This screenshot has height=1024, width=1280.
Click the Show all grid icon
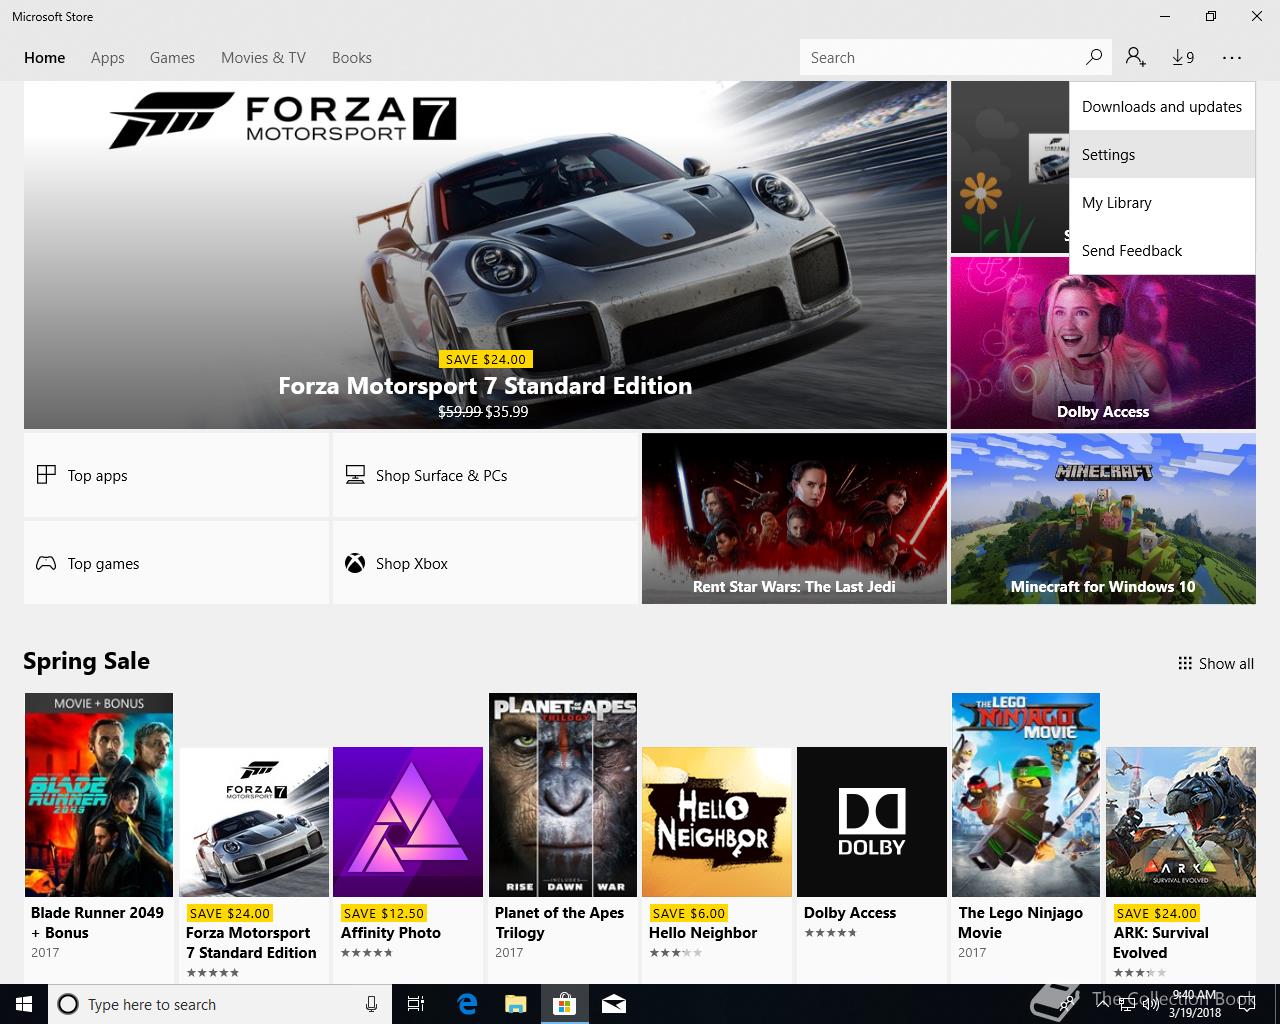[x=1185, y=663]
